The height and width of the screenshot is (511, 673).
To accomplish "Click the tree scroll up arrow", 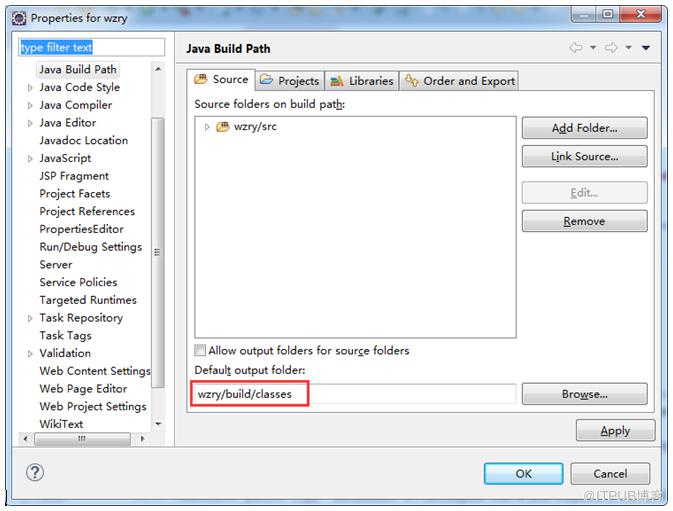I will tap(158, 69).
